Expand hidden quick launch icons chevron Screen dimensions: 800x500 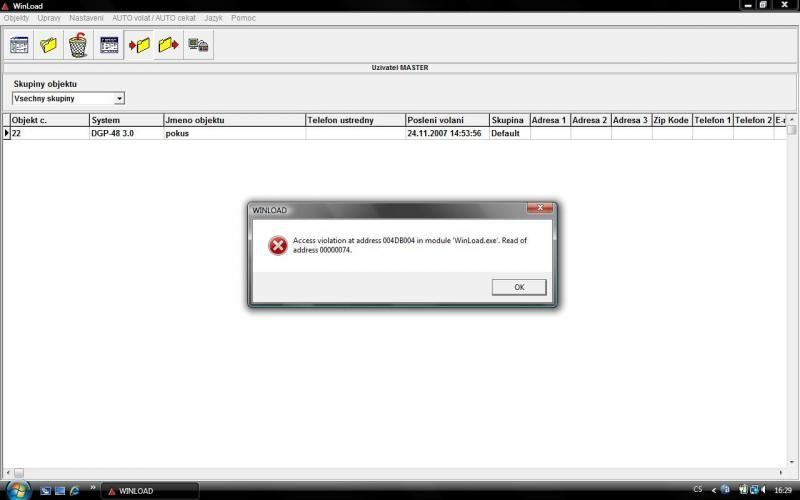(x=93, y=488)
